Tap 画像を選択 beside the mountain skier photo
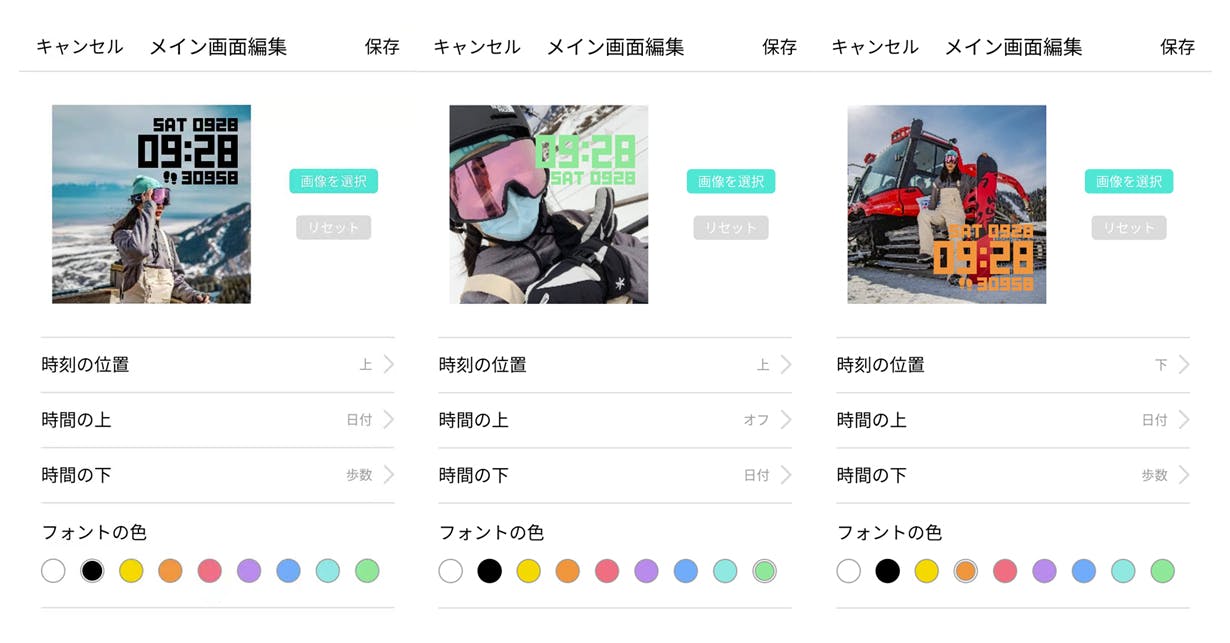Viewport: 1230px width, 643px height. pyautogui.click(x=334, y=181)
